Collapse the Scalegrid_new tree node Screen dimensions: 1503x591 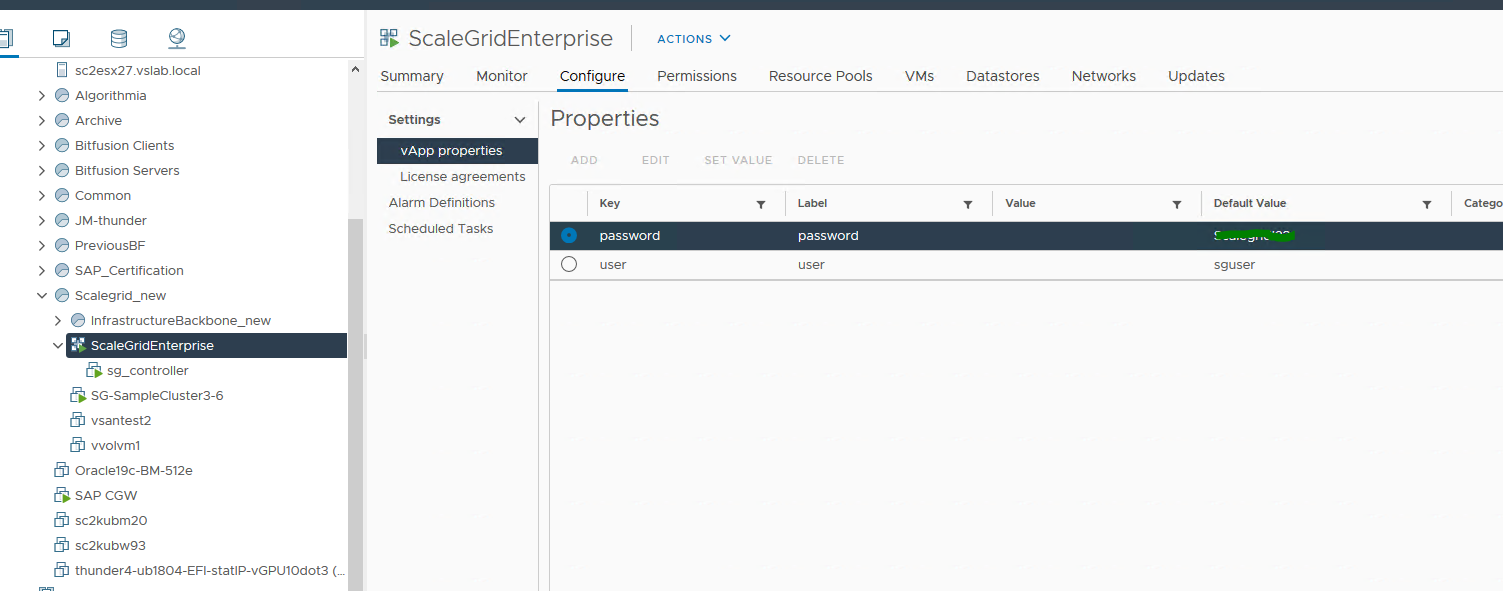[x=42, y=296]
